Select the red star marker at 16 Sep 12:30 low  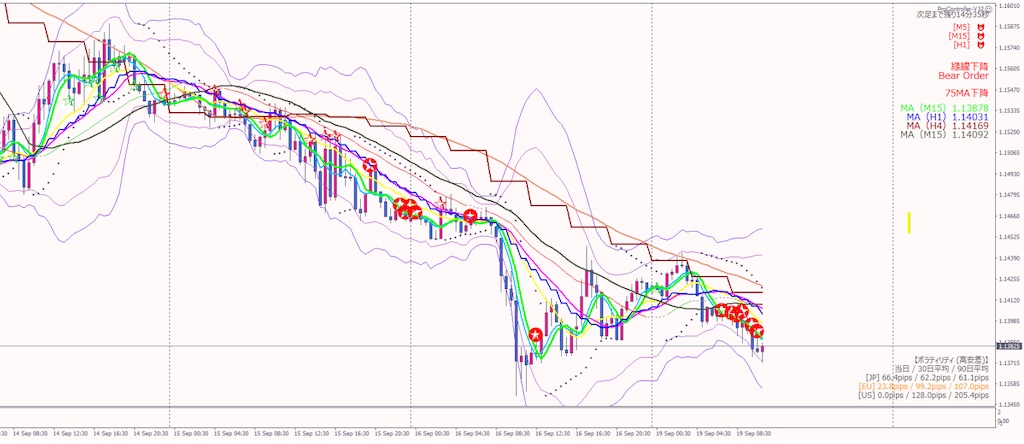(536, 336)
